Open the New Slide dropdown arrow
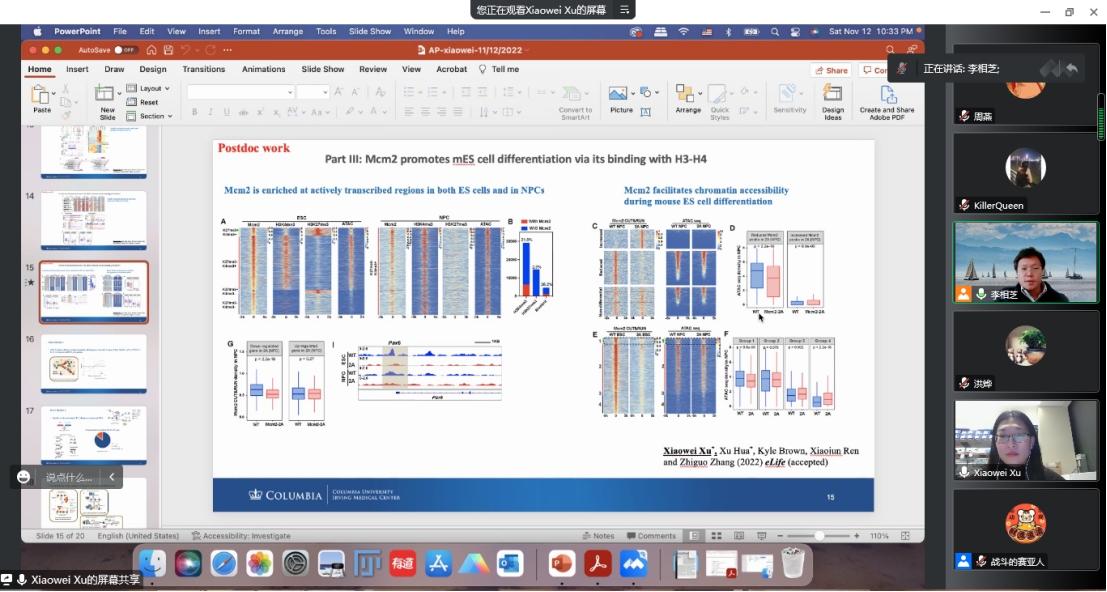 [117, 93]
